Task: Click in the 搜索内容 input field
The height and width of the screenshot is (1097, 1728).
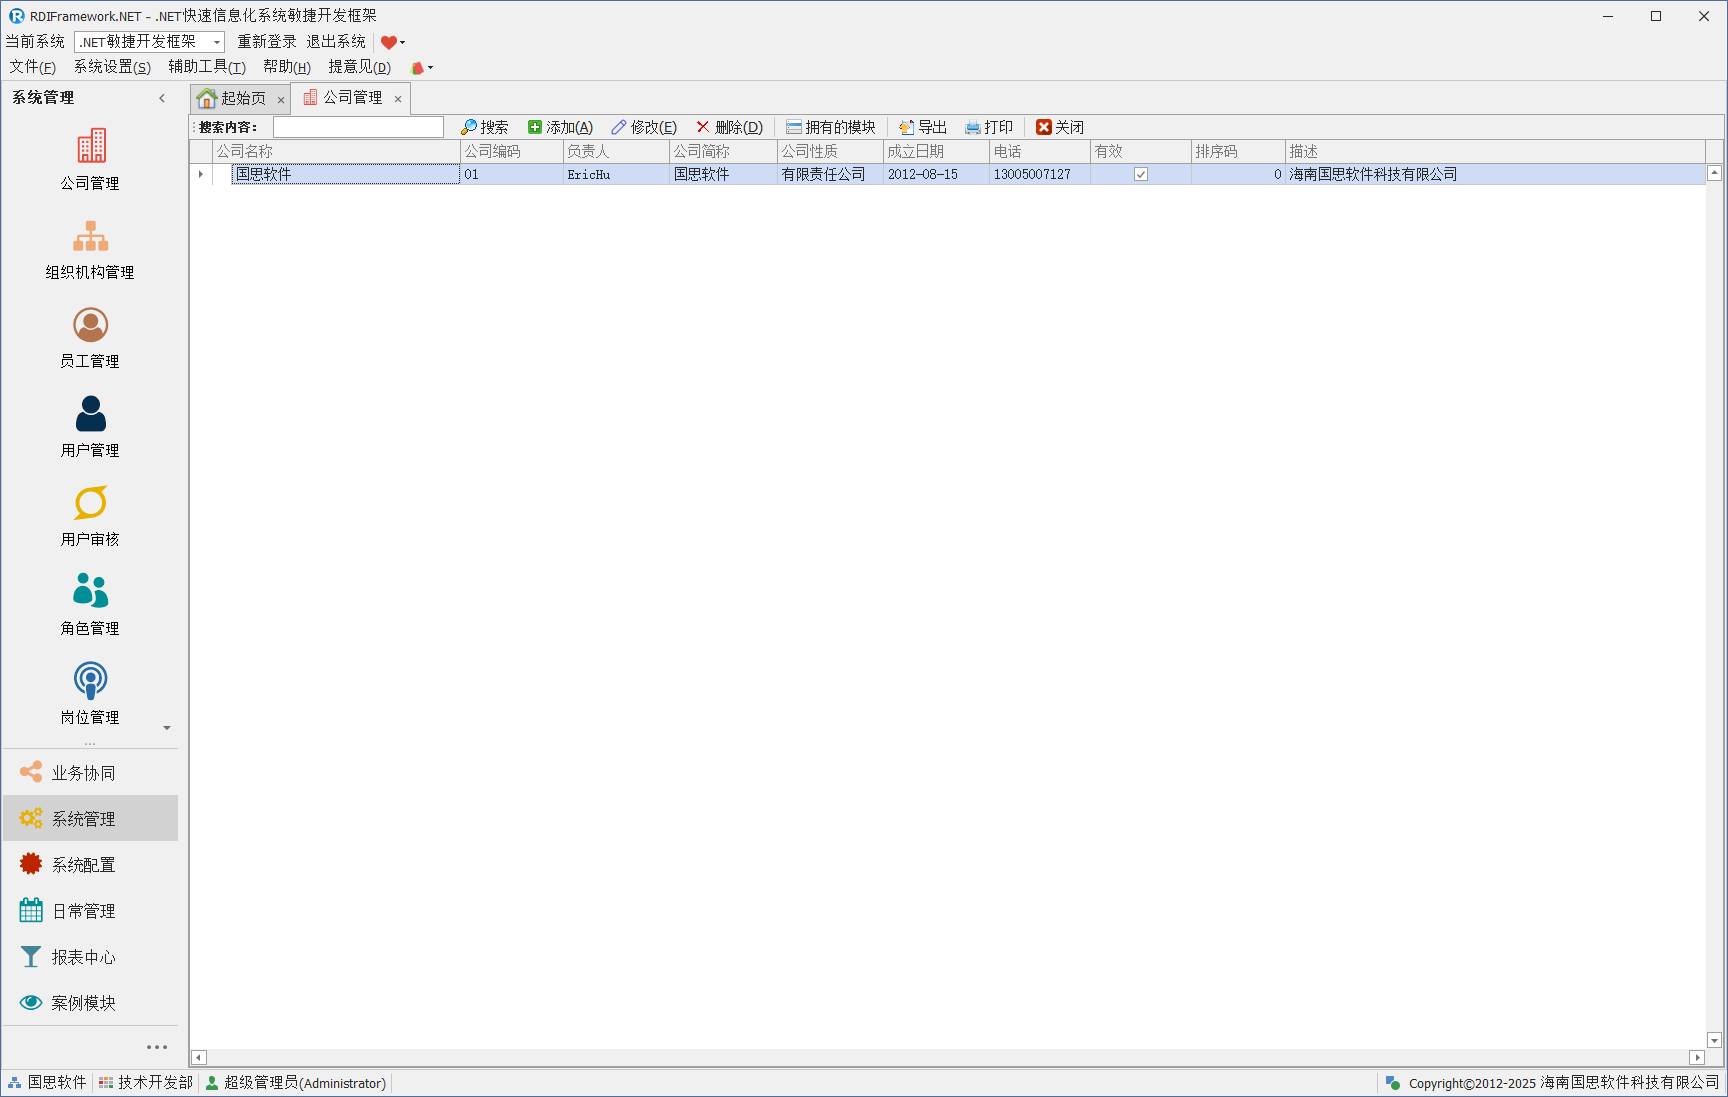Action: pyautogui.click(x=358, y=127)
